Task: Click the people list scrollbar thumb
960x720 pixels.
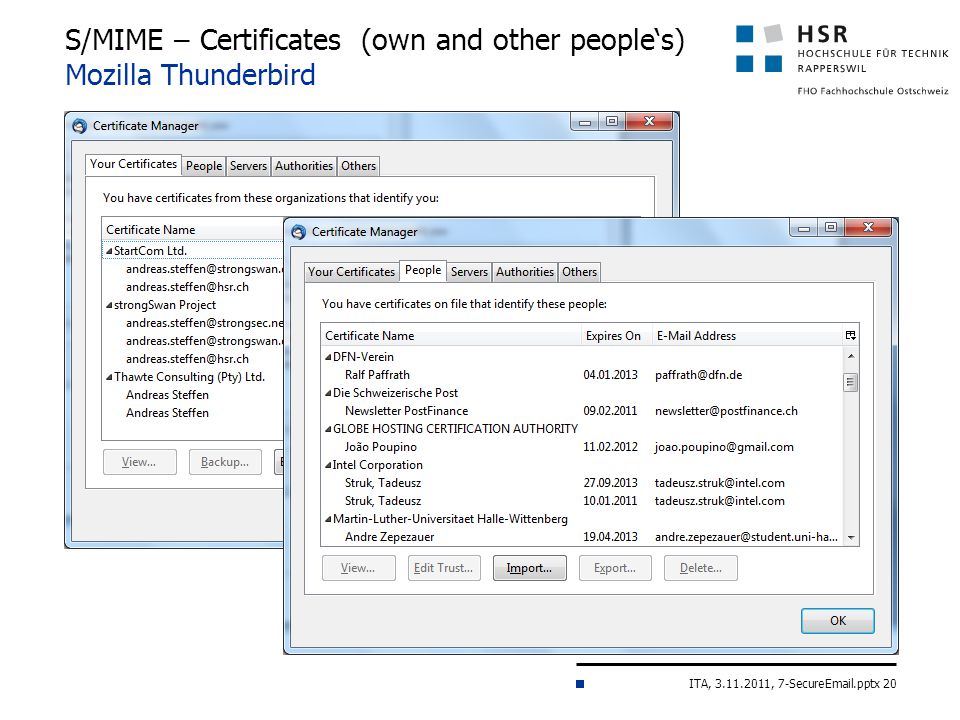Action: click(x=850, y=383)
